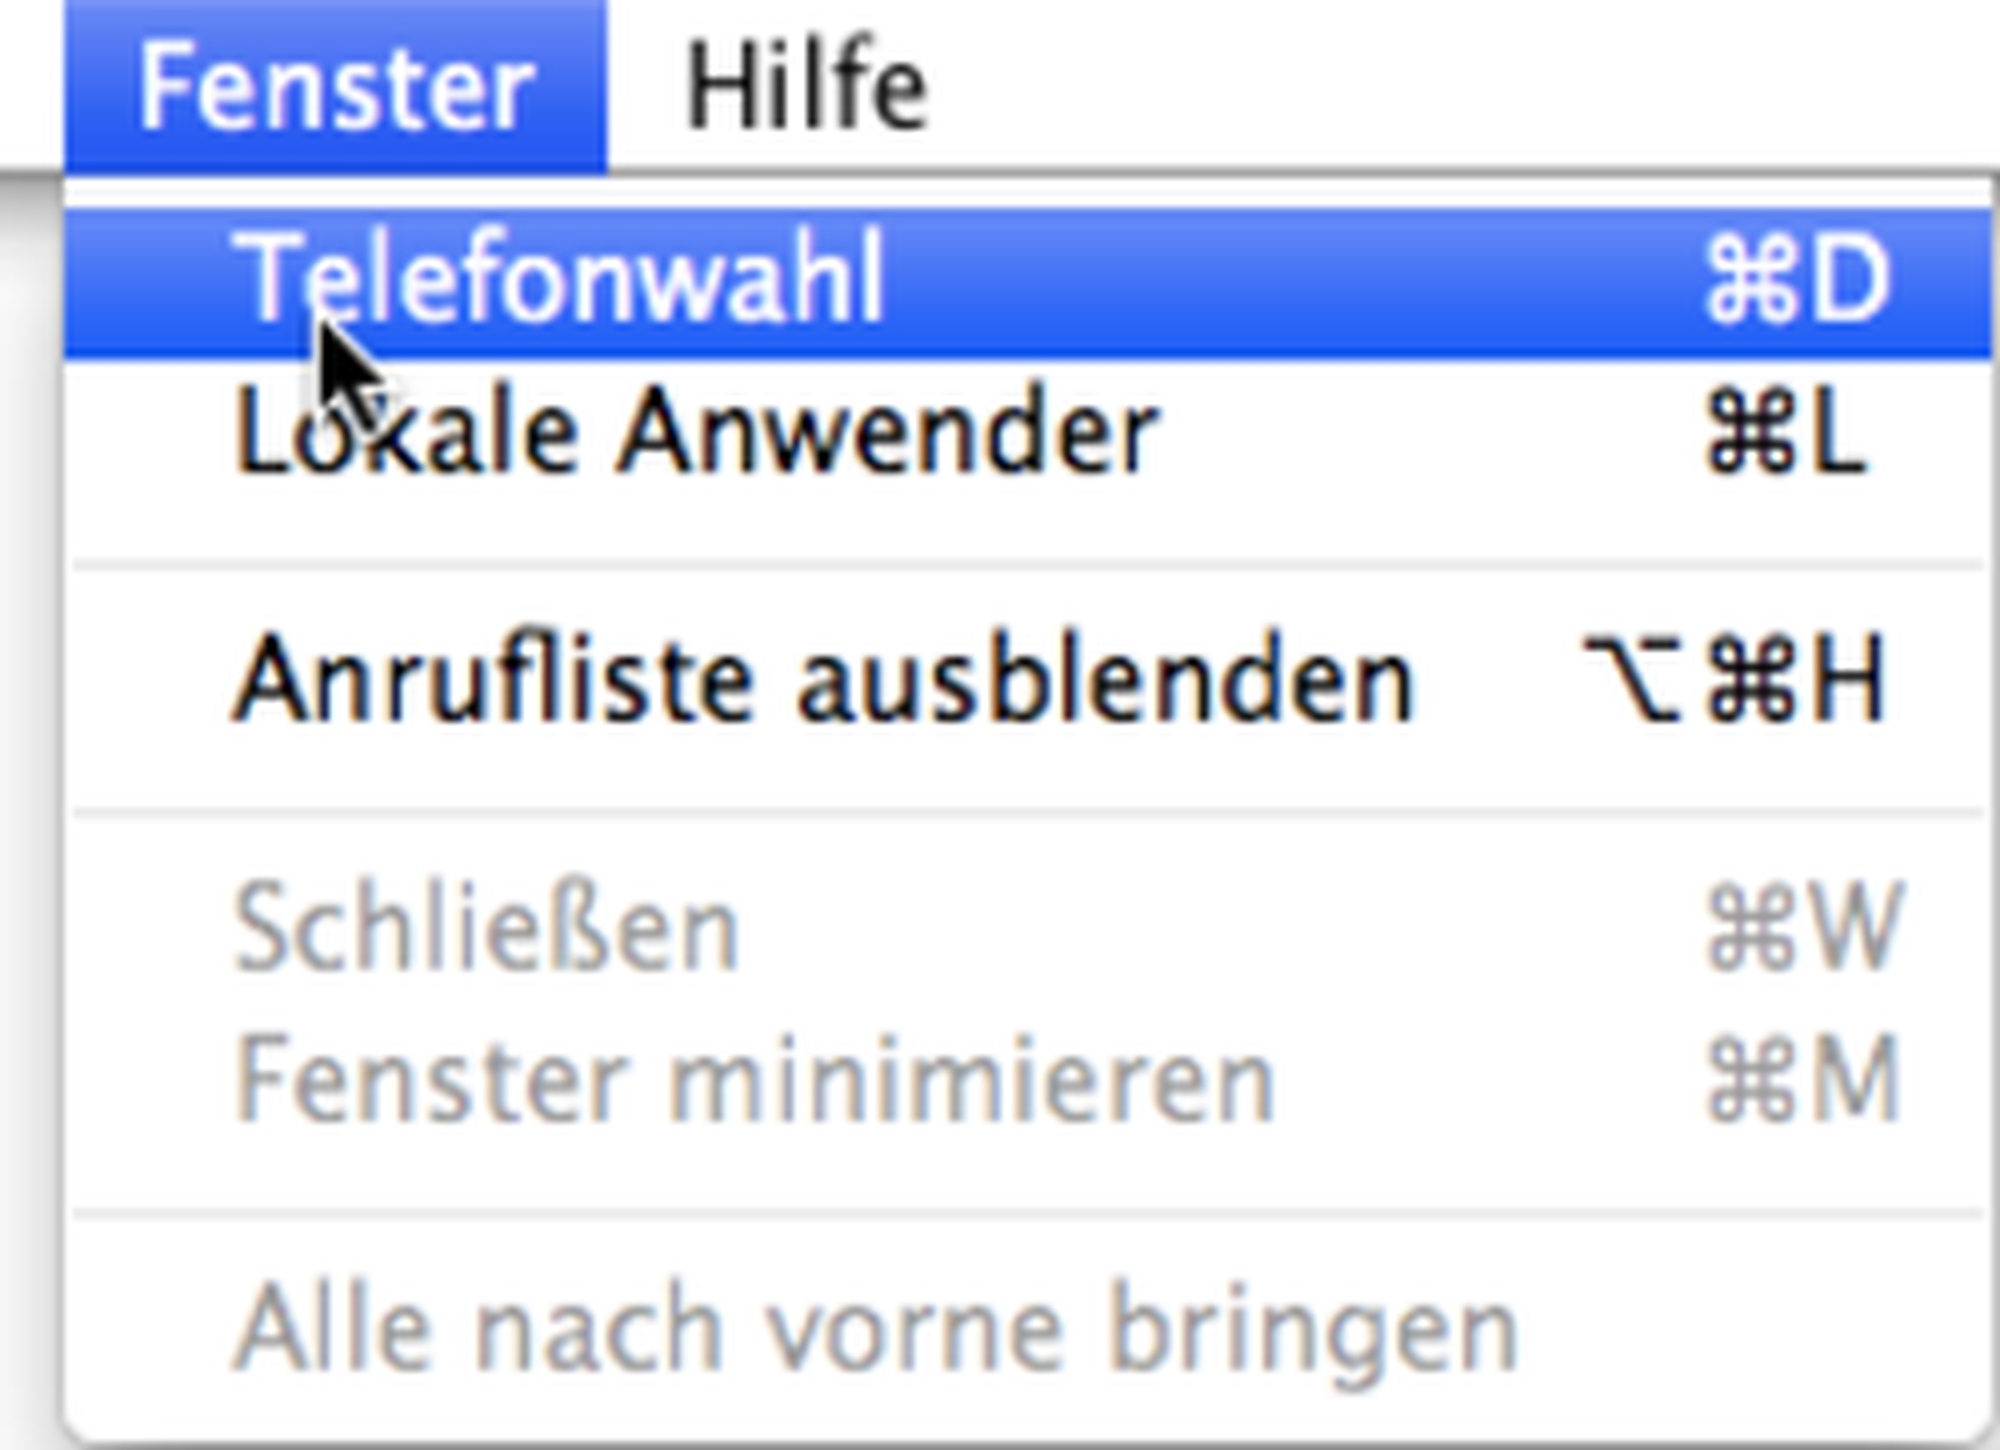Click the ⌘D shortcut beside Telefonwahl
This screenshot has height=1450, width=2000.
point(1798,280)
